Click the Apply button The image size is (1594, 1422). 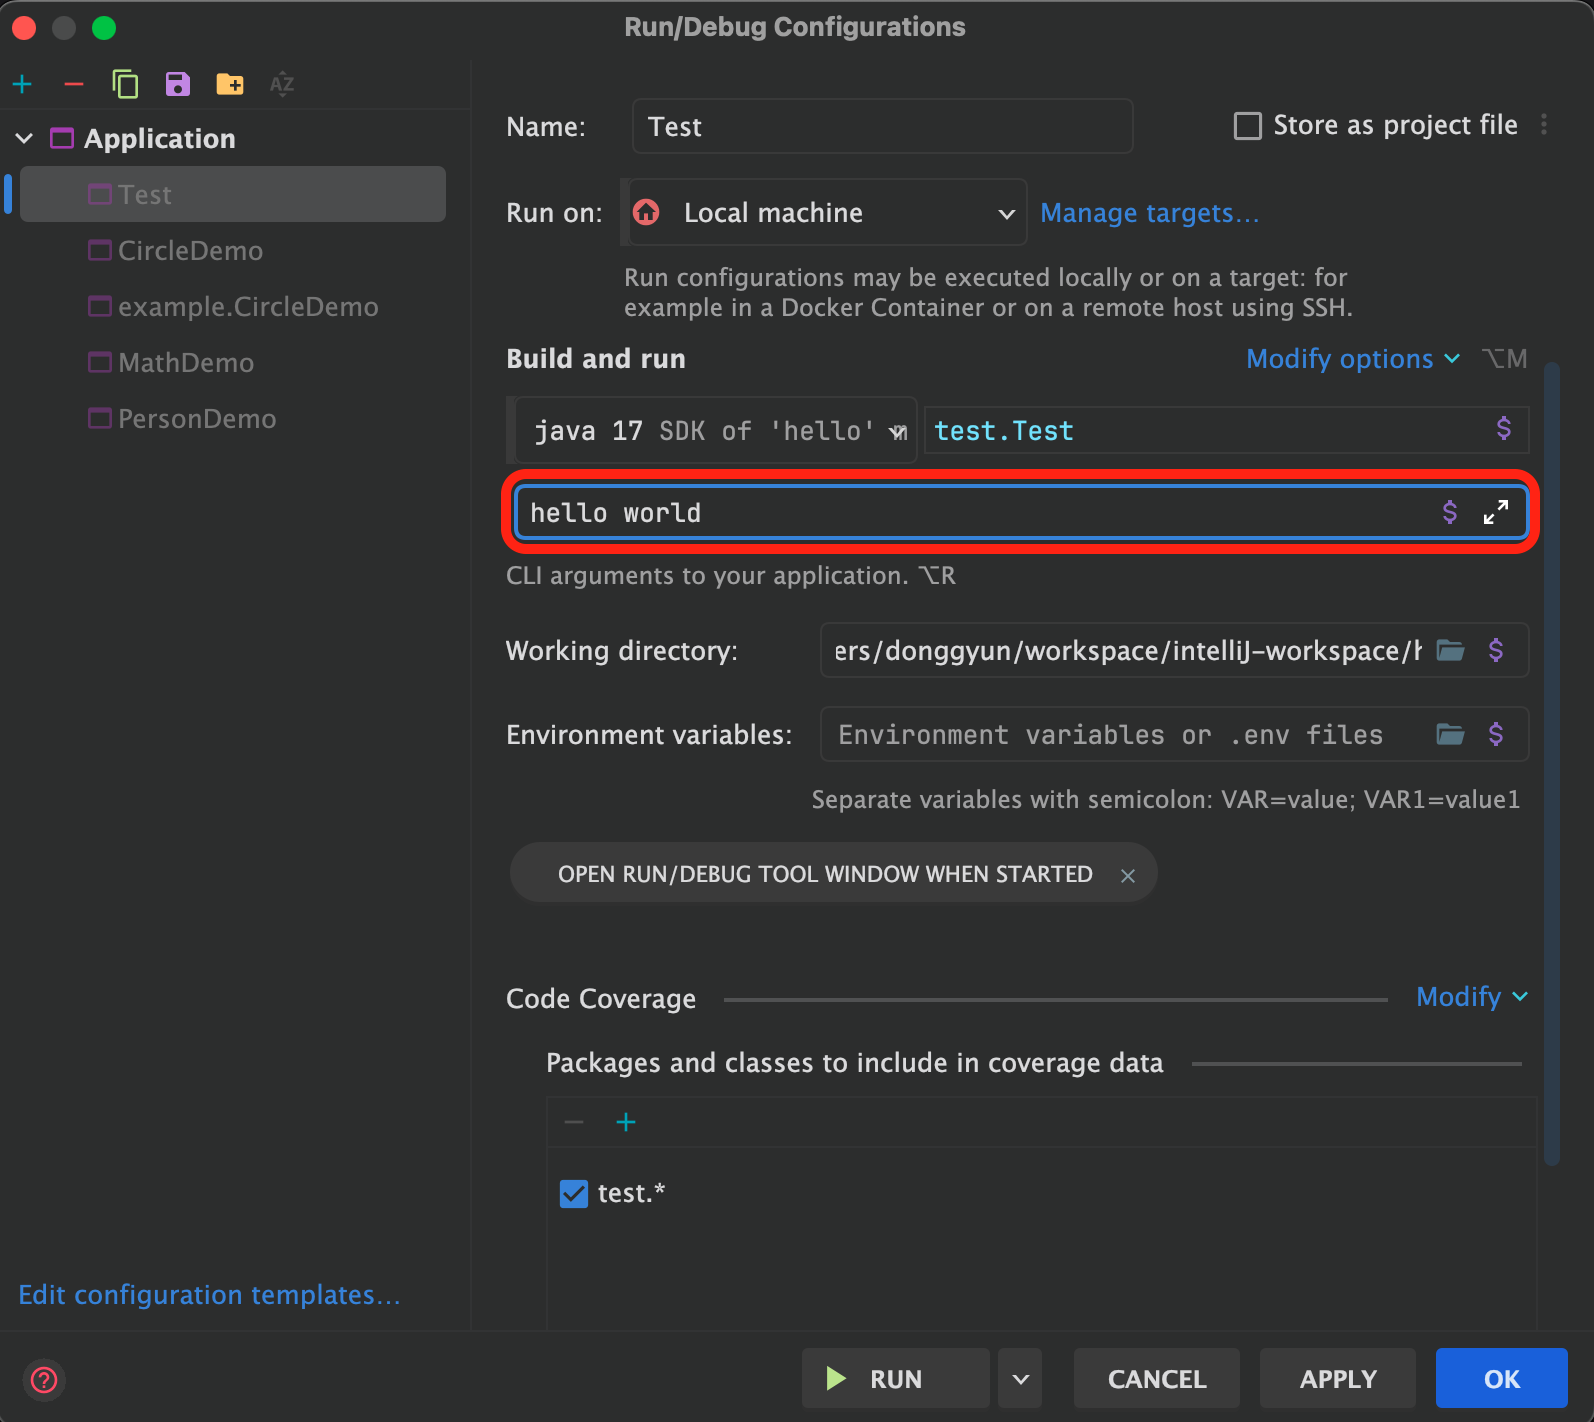click(1338, 1379)
